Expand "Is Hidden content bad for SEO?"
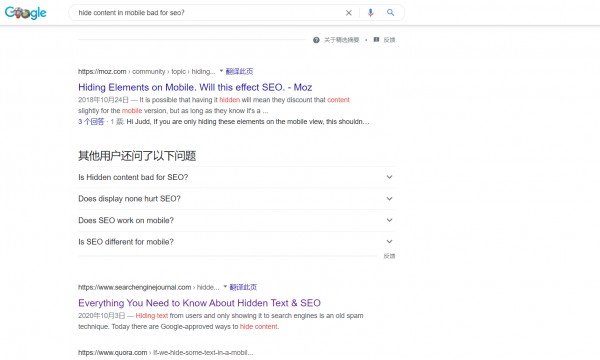Screen dimensions: 600x360 click(x=236, y=177)
